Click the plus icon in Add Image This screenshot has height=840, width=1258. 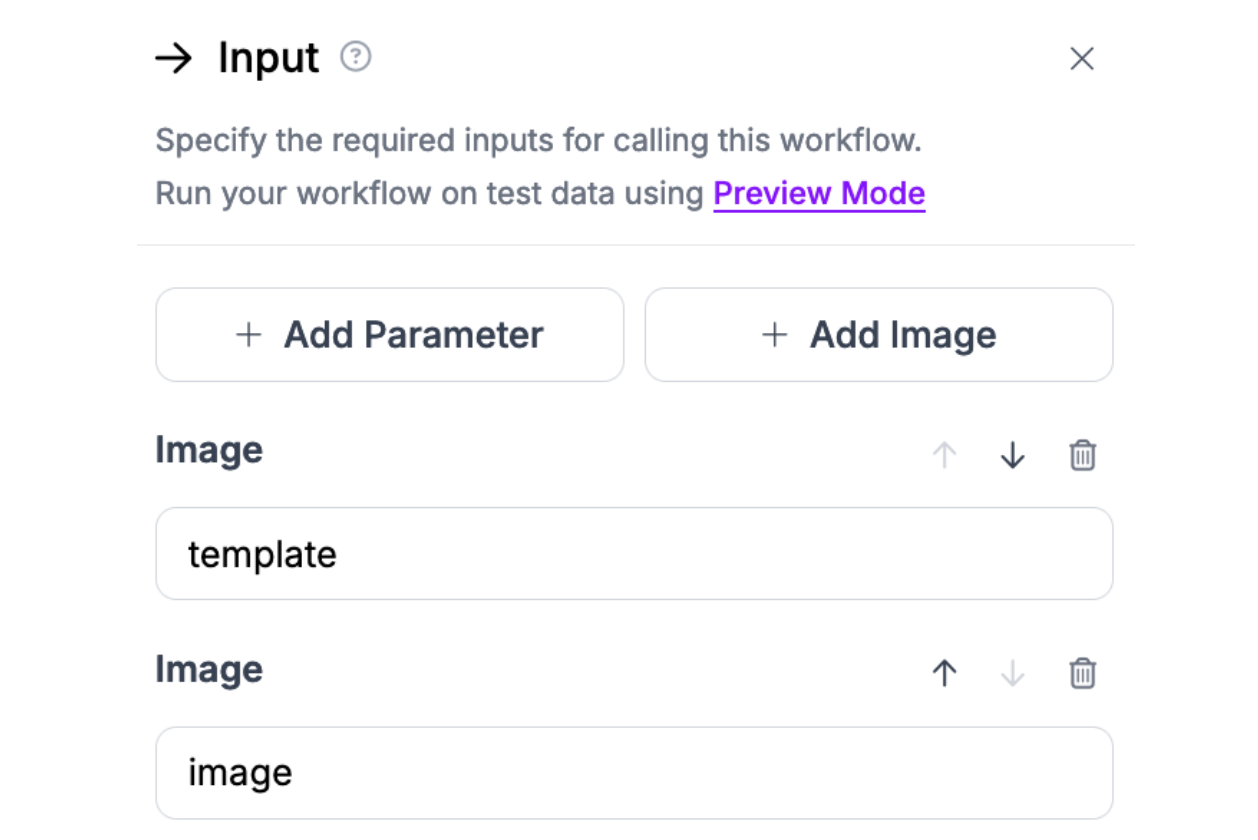[x=775, y=335]
